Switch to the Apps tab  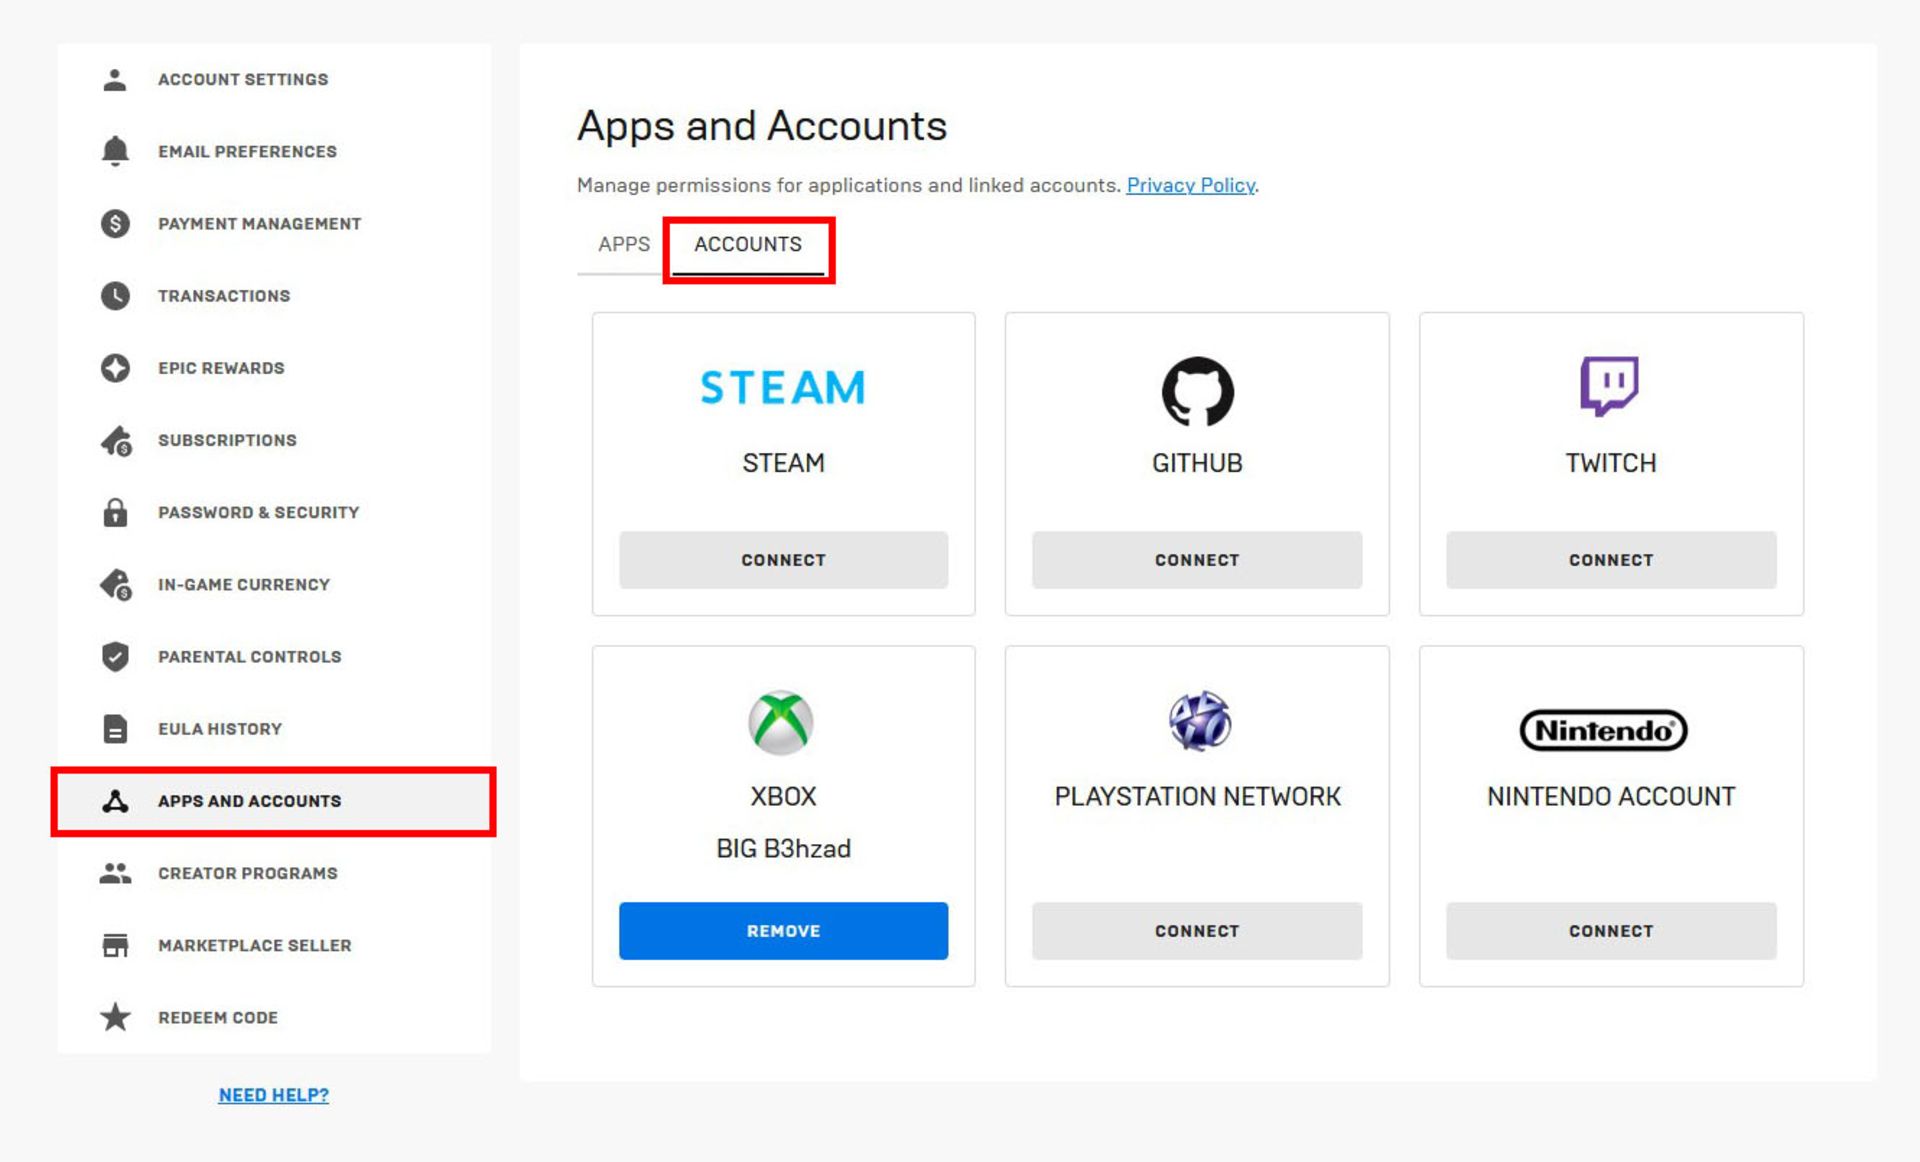(x=623, y=244)
